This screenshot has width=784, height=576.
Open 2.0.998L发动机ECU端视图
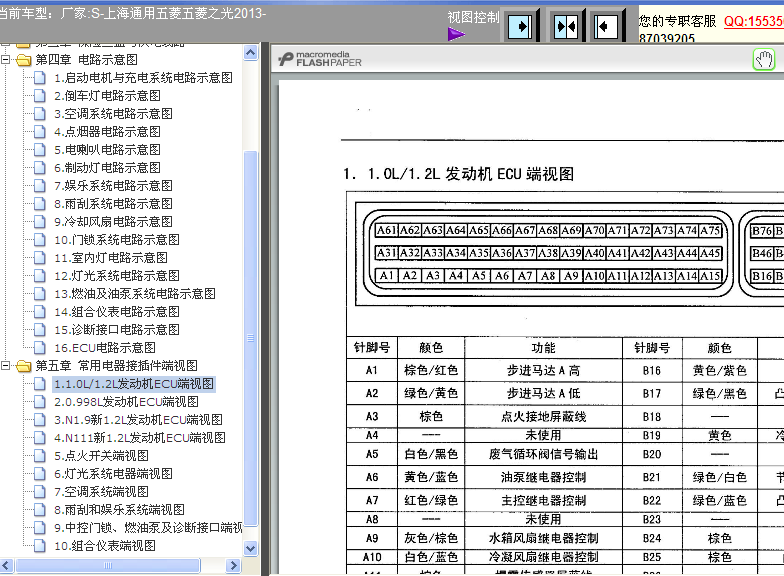pos(126,402)
